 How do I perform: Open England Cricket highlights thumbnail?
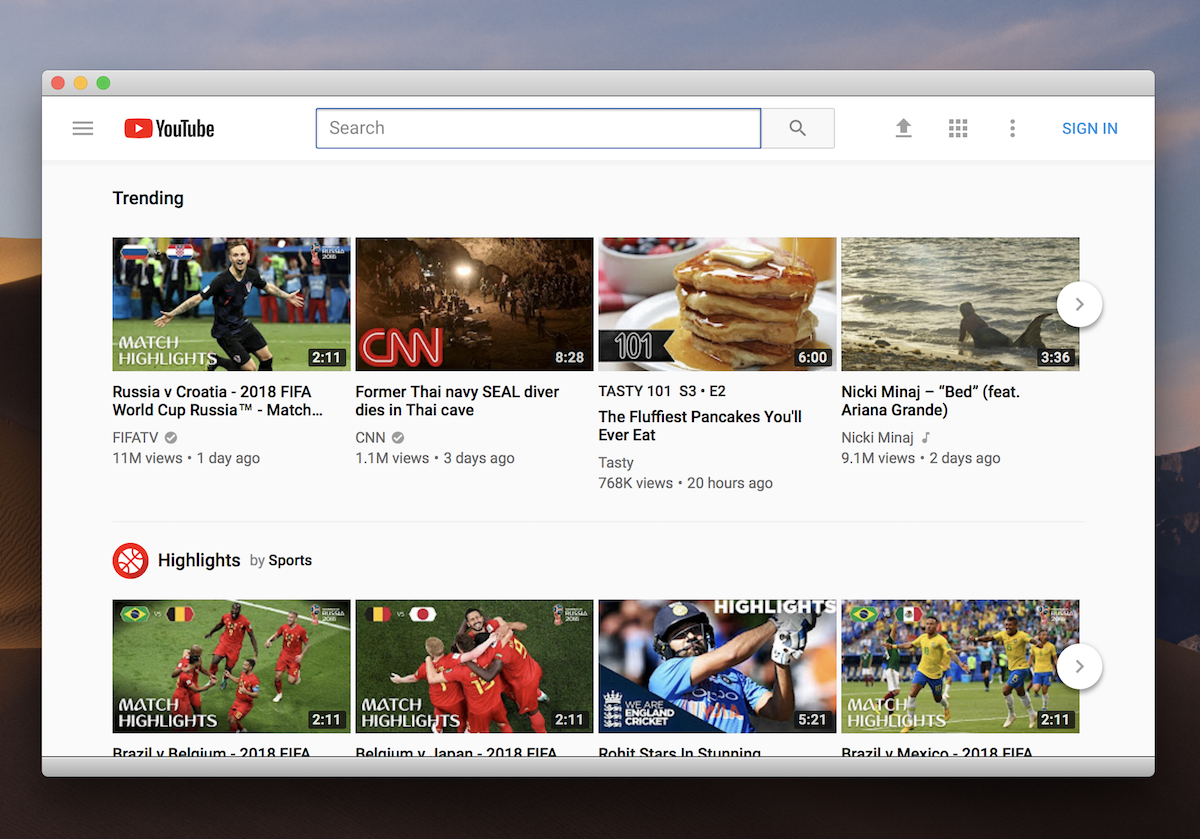tap(717, 666)
